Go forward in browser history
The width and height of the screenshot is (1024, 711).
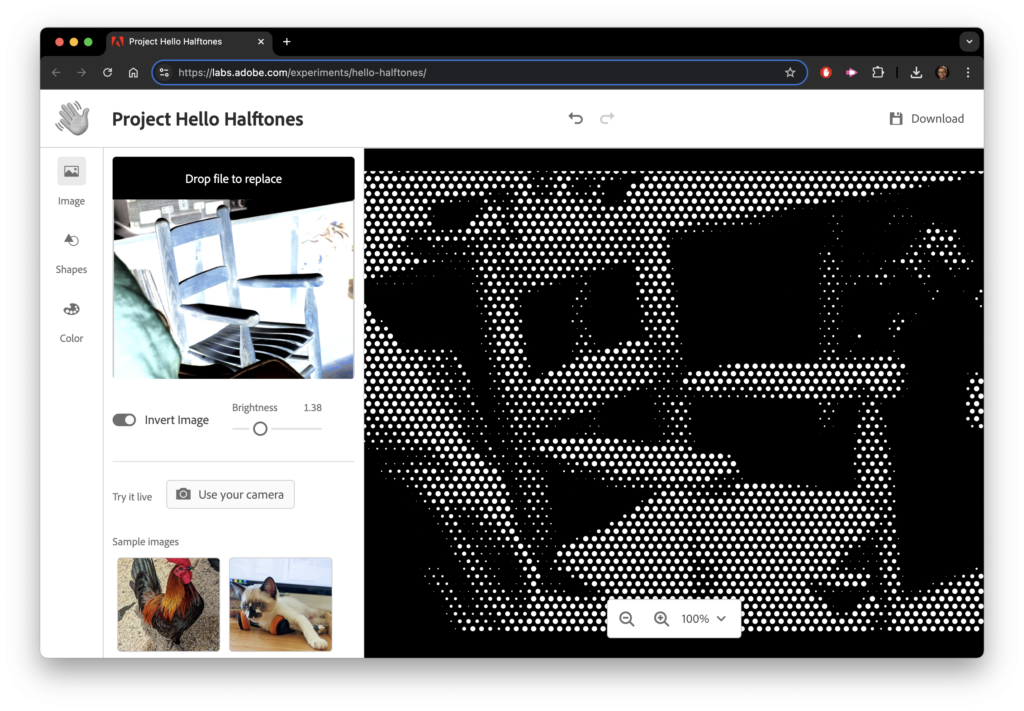pyautogui.click(x=82, y=72)
